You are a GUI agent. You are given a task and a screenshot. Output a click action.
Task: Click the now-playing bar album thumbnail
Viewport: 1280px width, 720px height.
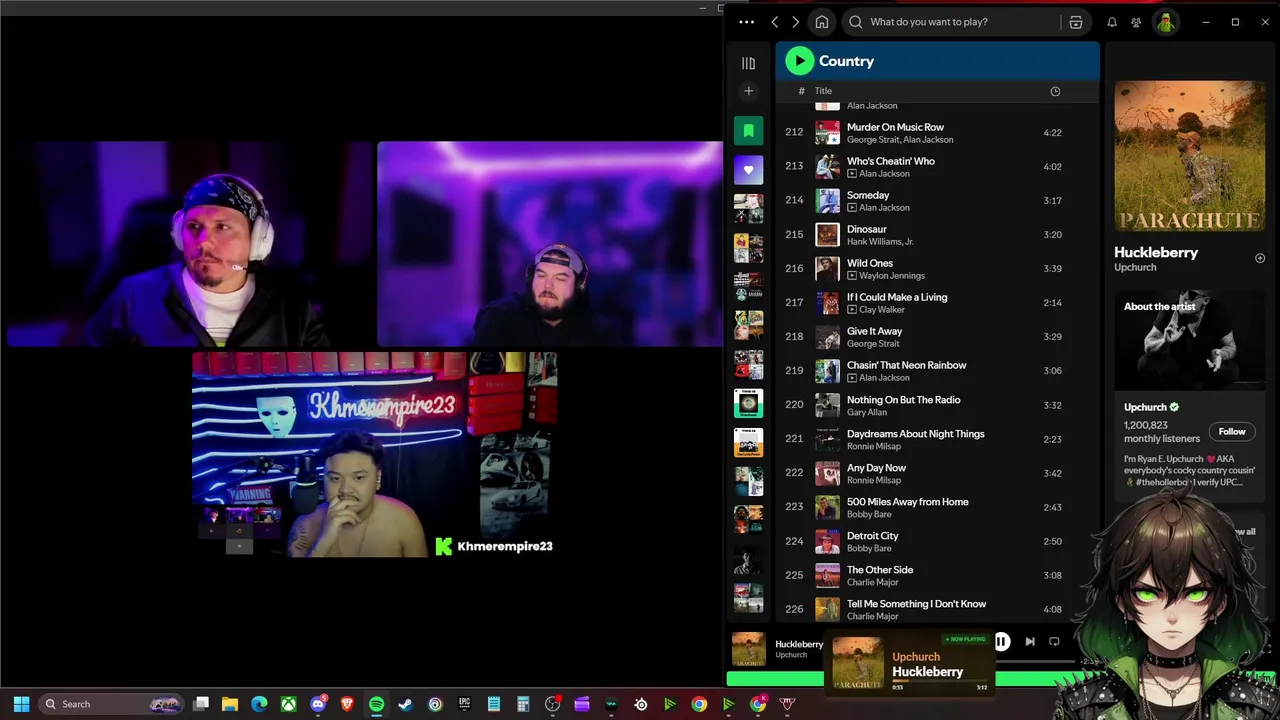(749, 649)
